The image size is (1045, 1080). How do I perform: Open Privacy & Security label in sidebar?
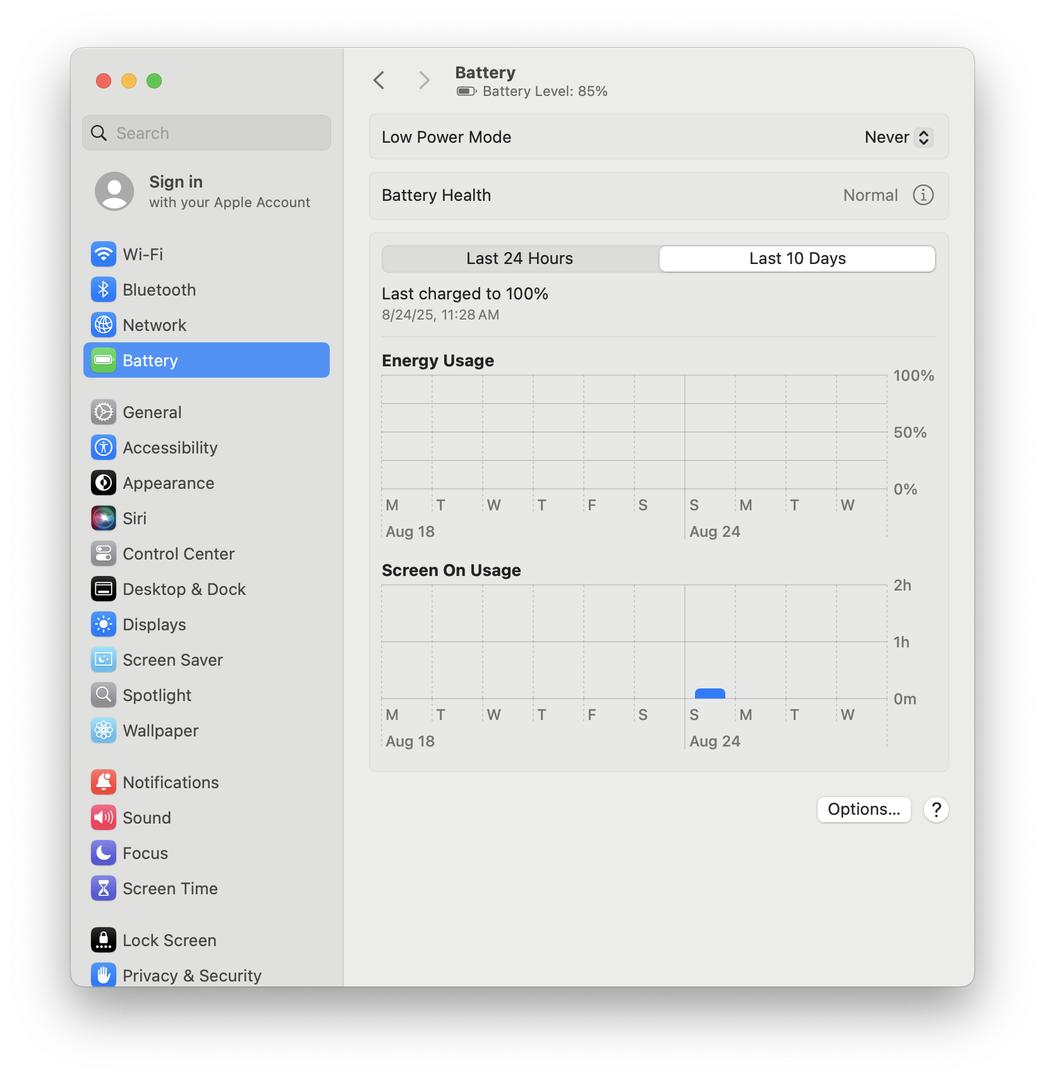click(192, 975)
